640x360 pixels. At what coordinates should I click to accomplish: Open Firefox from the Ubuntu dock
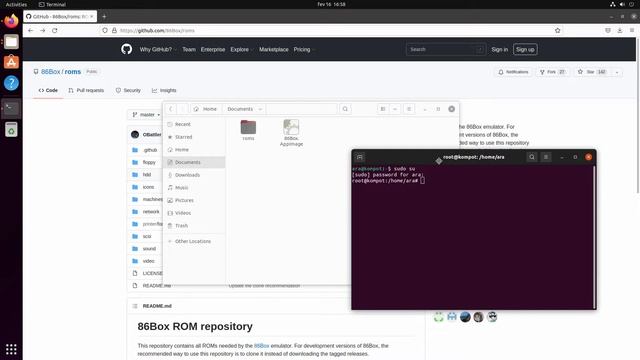click(x=11, y=20)
